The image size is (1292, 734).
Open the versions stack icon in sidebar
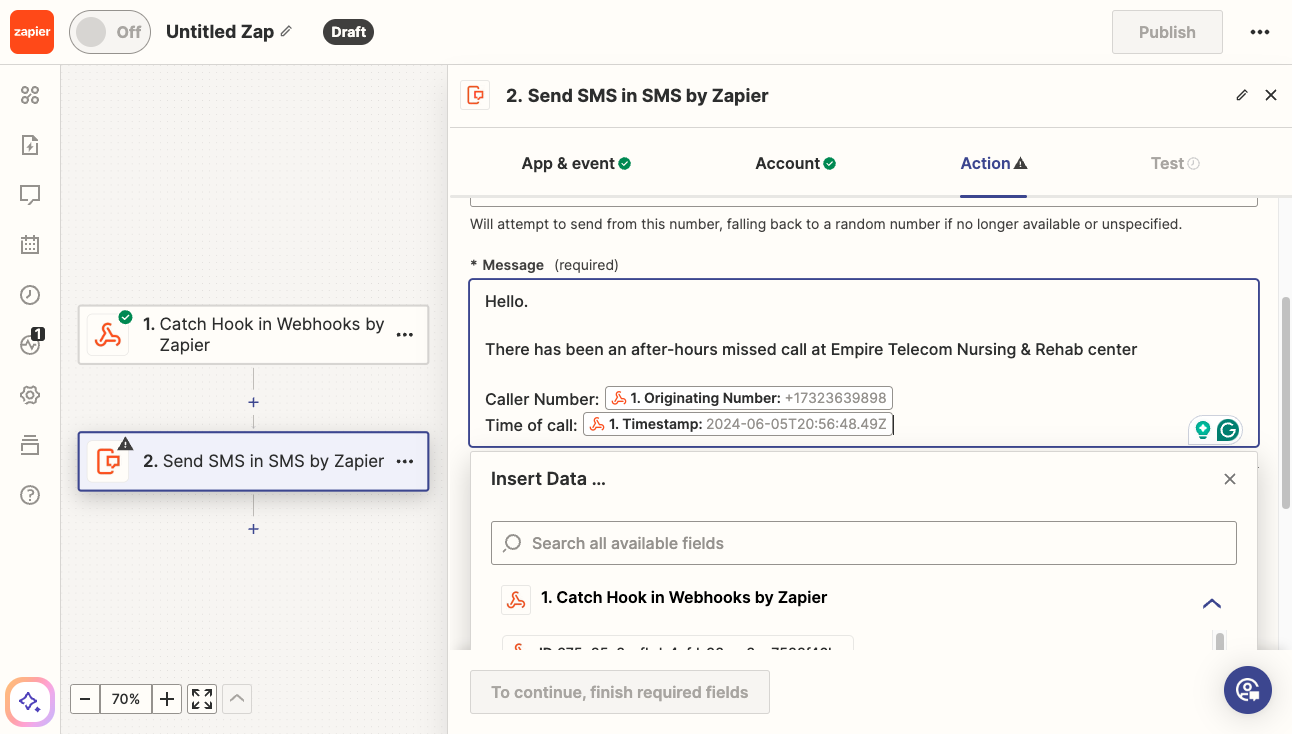(x=30, y=445)
